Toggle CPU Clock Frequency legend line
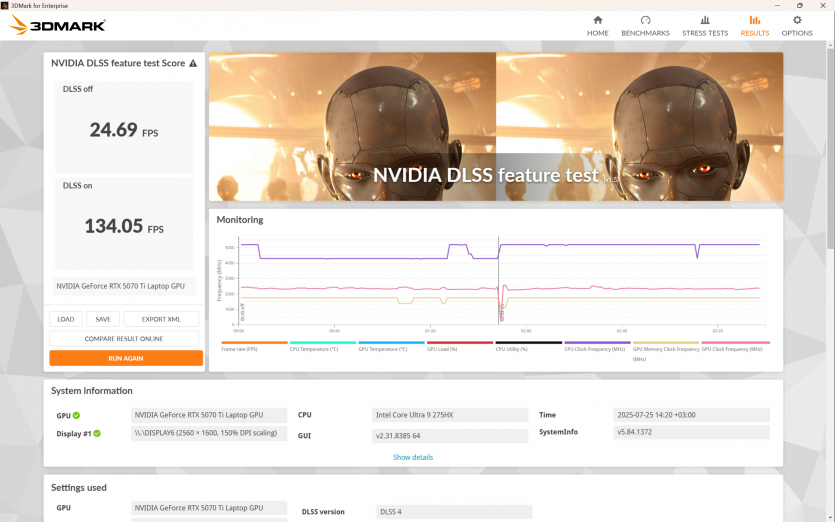The height and width of the screenshot is (522, 835). pyautogui.click(x=597, y=346)
